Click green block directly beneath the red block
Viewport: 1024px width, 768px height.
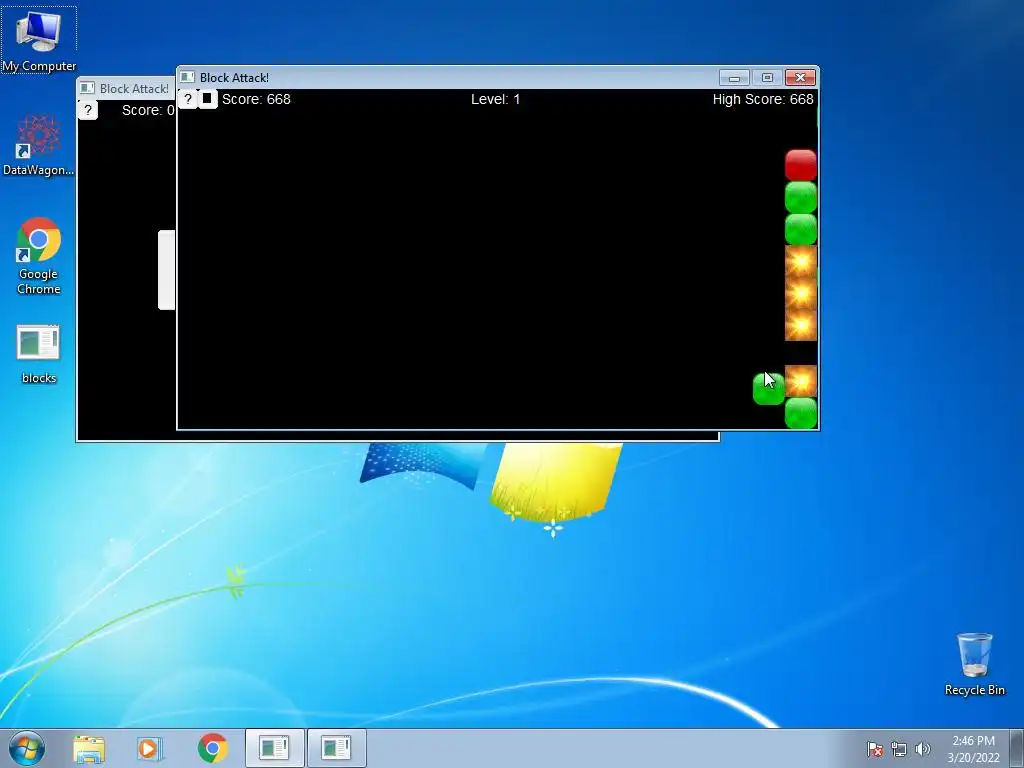pyautogui.click(x=801, y=197)
